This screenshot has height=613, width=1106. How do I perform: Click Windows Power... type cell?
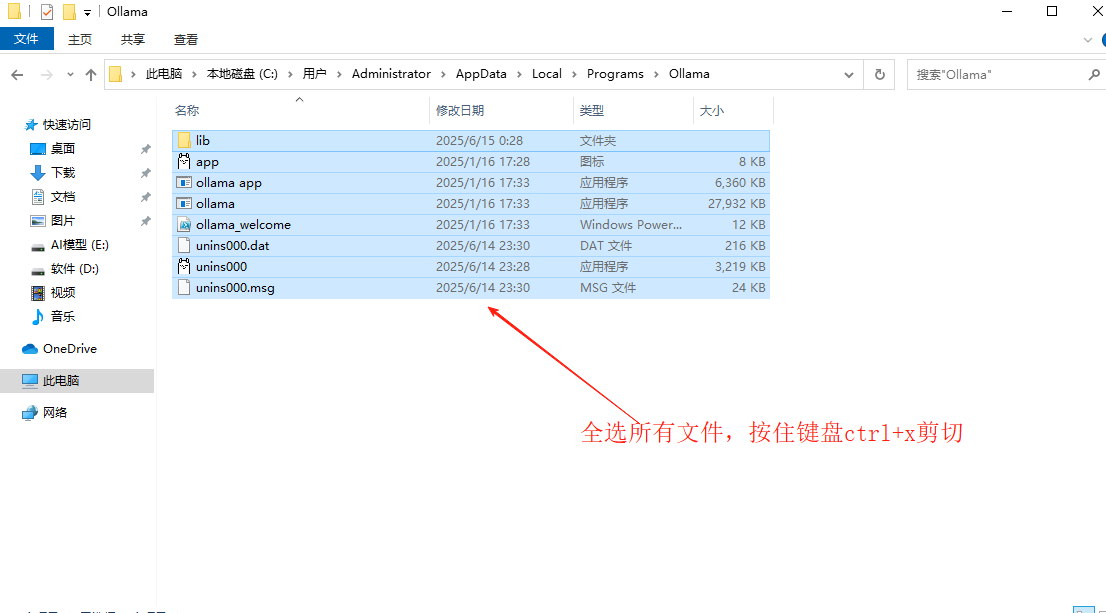631,224
